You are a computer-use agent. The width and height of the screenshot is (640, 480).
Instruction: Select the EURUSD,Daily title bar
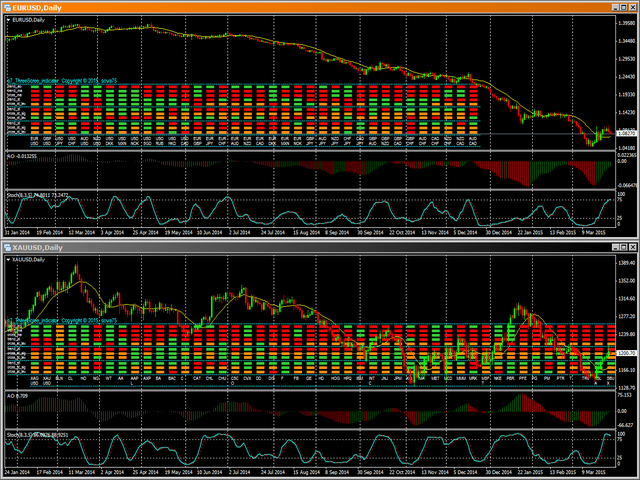click(x=300, y=6)
